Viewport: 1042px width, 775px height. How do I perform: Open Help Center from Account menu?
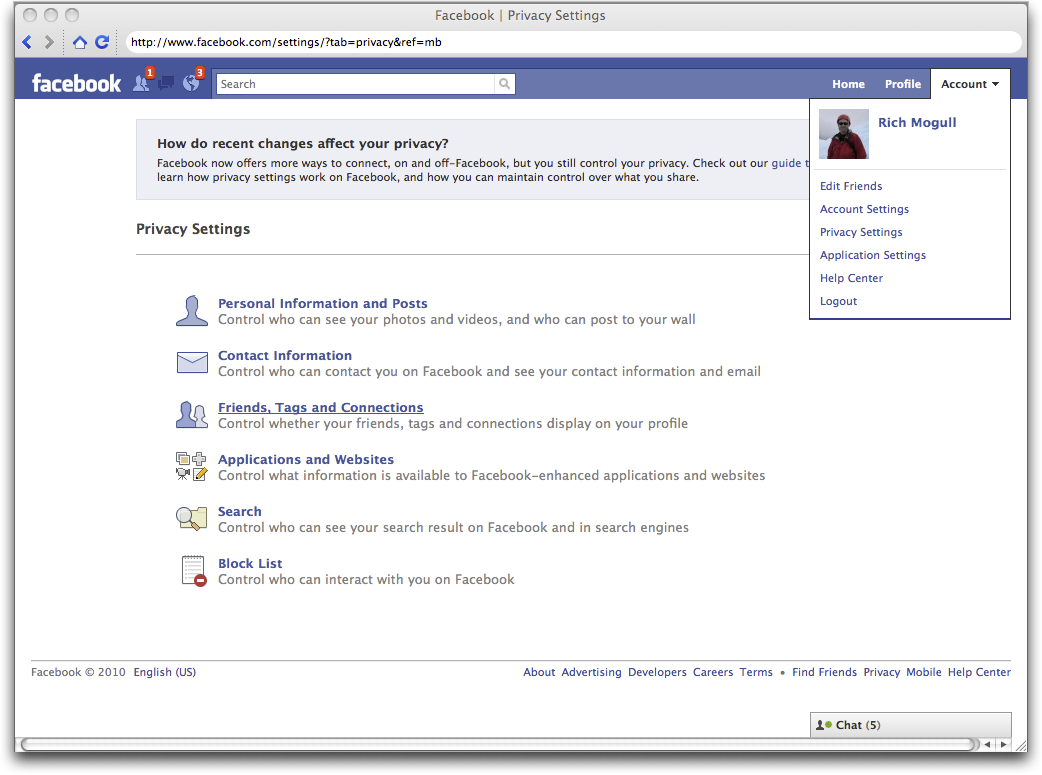[851, 278]
